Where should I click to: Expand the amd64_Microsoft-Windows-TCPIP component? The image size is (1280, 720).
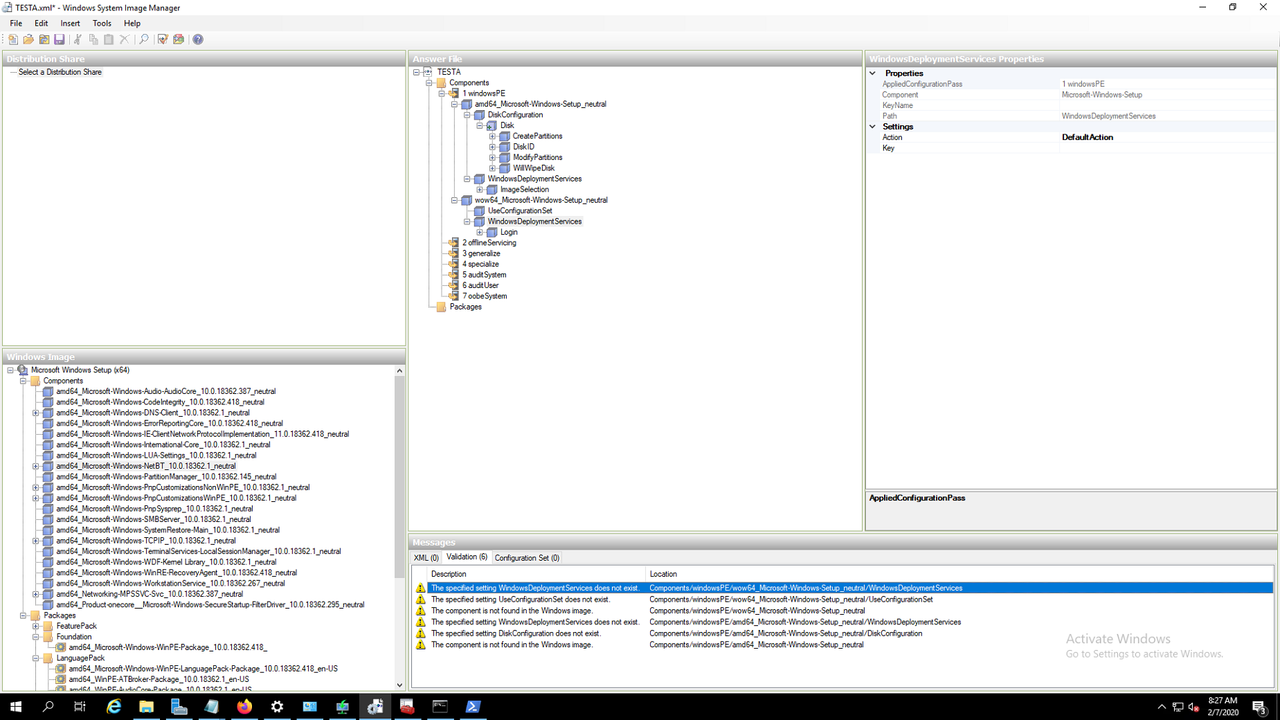pos(35,540)
